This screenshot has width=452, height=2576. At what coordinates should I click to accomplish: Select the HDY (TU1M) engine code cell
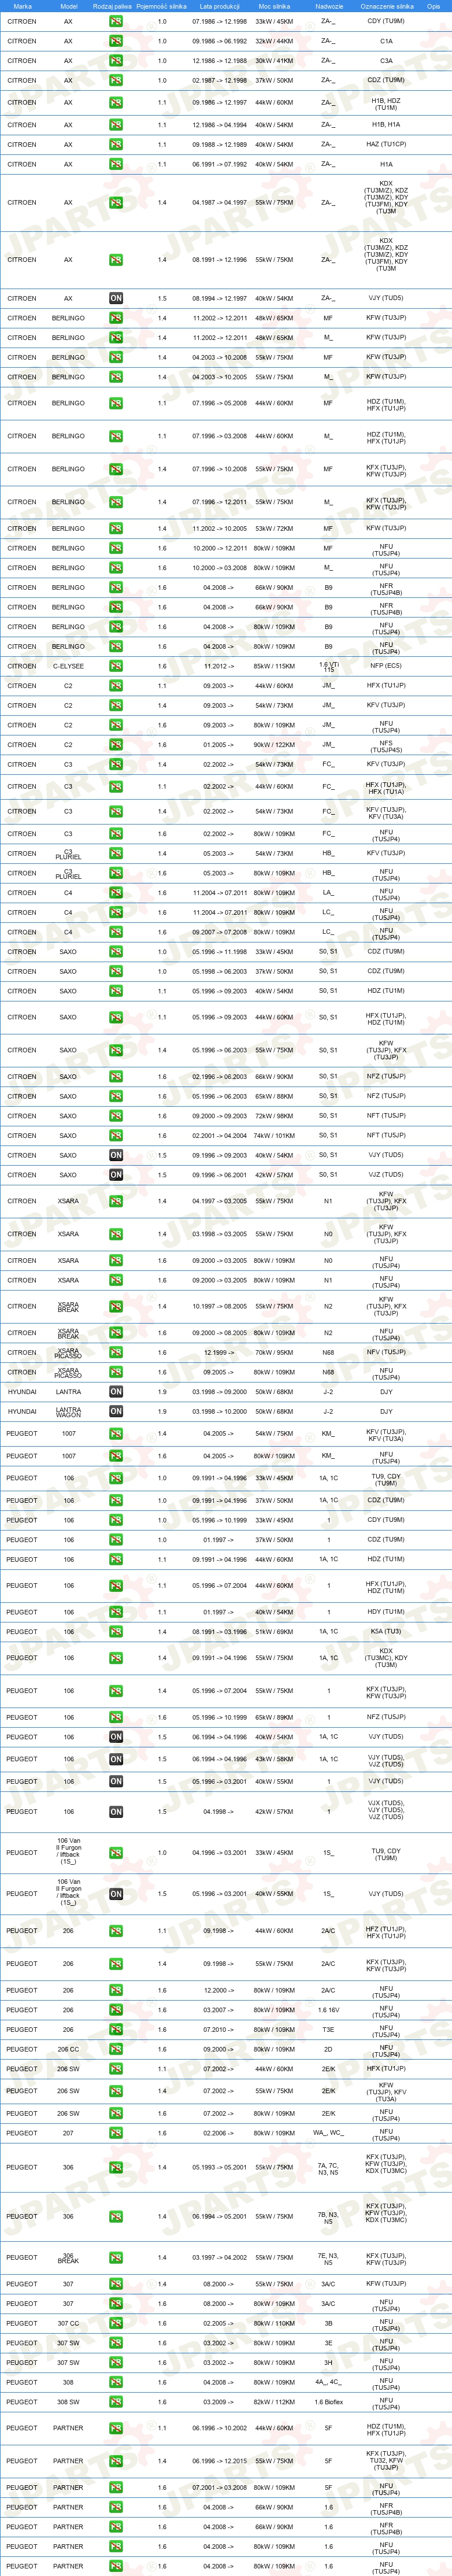coord(386,1611)
